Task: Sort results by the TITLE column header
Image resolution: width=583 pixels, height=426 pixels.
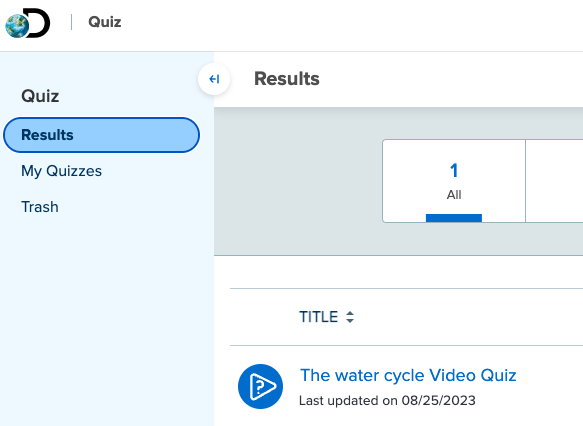Action: [x=319, y=317]
